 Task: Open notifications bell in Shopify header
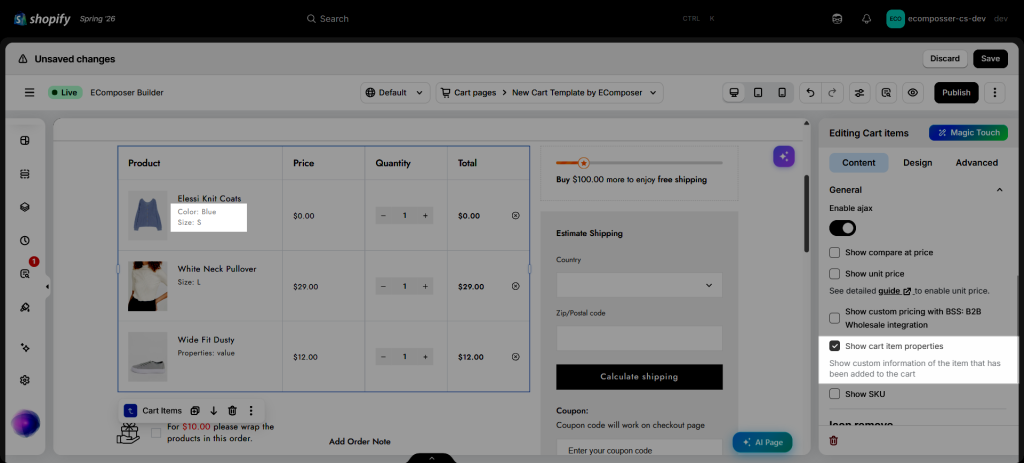(x=867, y=19)
